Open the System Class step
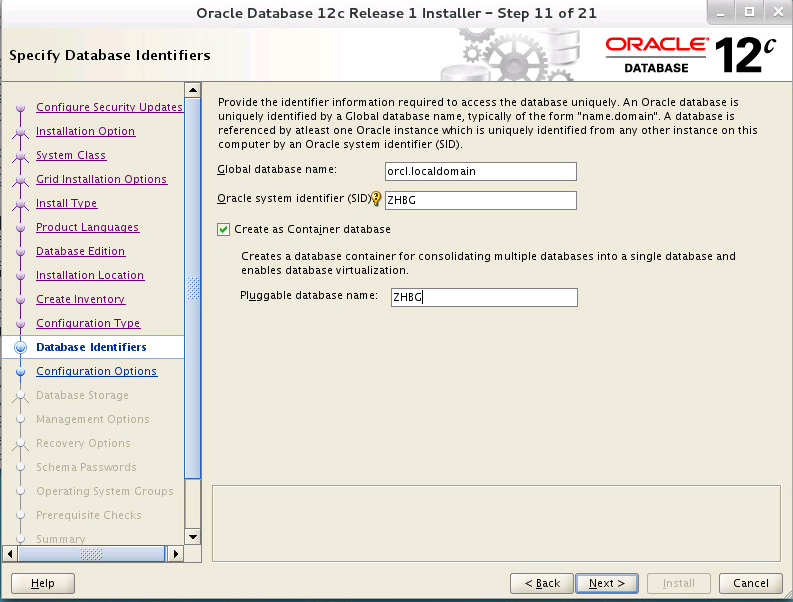793x602 pixels. [x=71, y=155]
